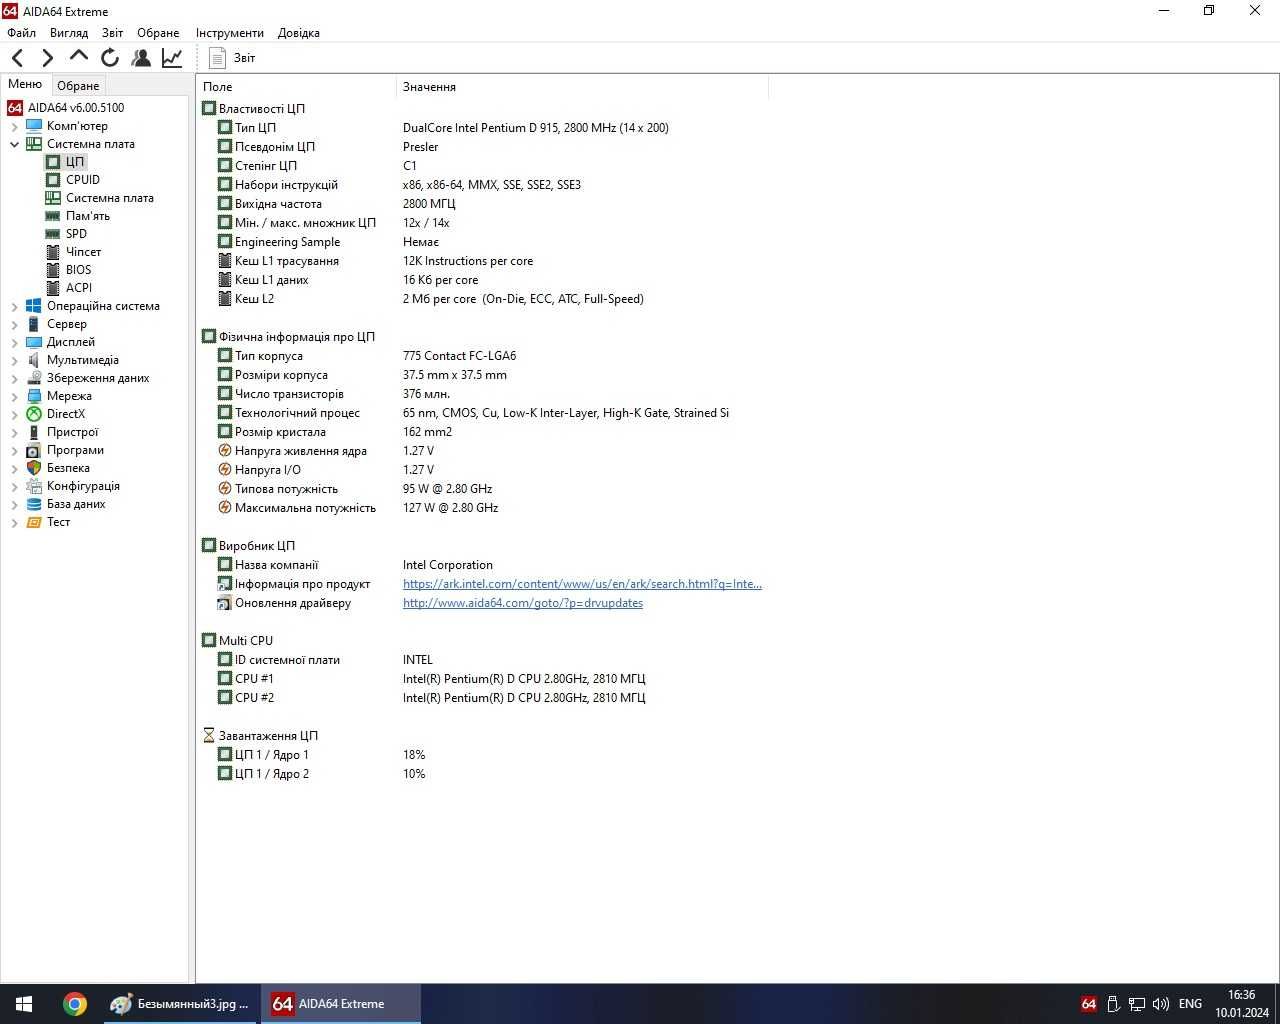Go up one level with the up arrow icon
Viewport: 1280px width, 1024px height.
[78, 56]
